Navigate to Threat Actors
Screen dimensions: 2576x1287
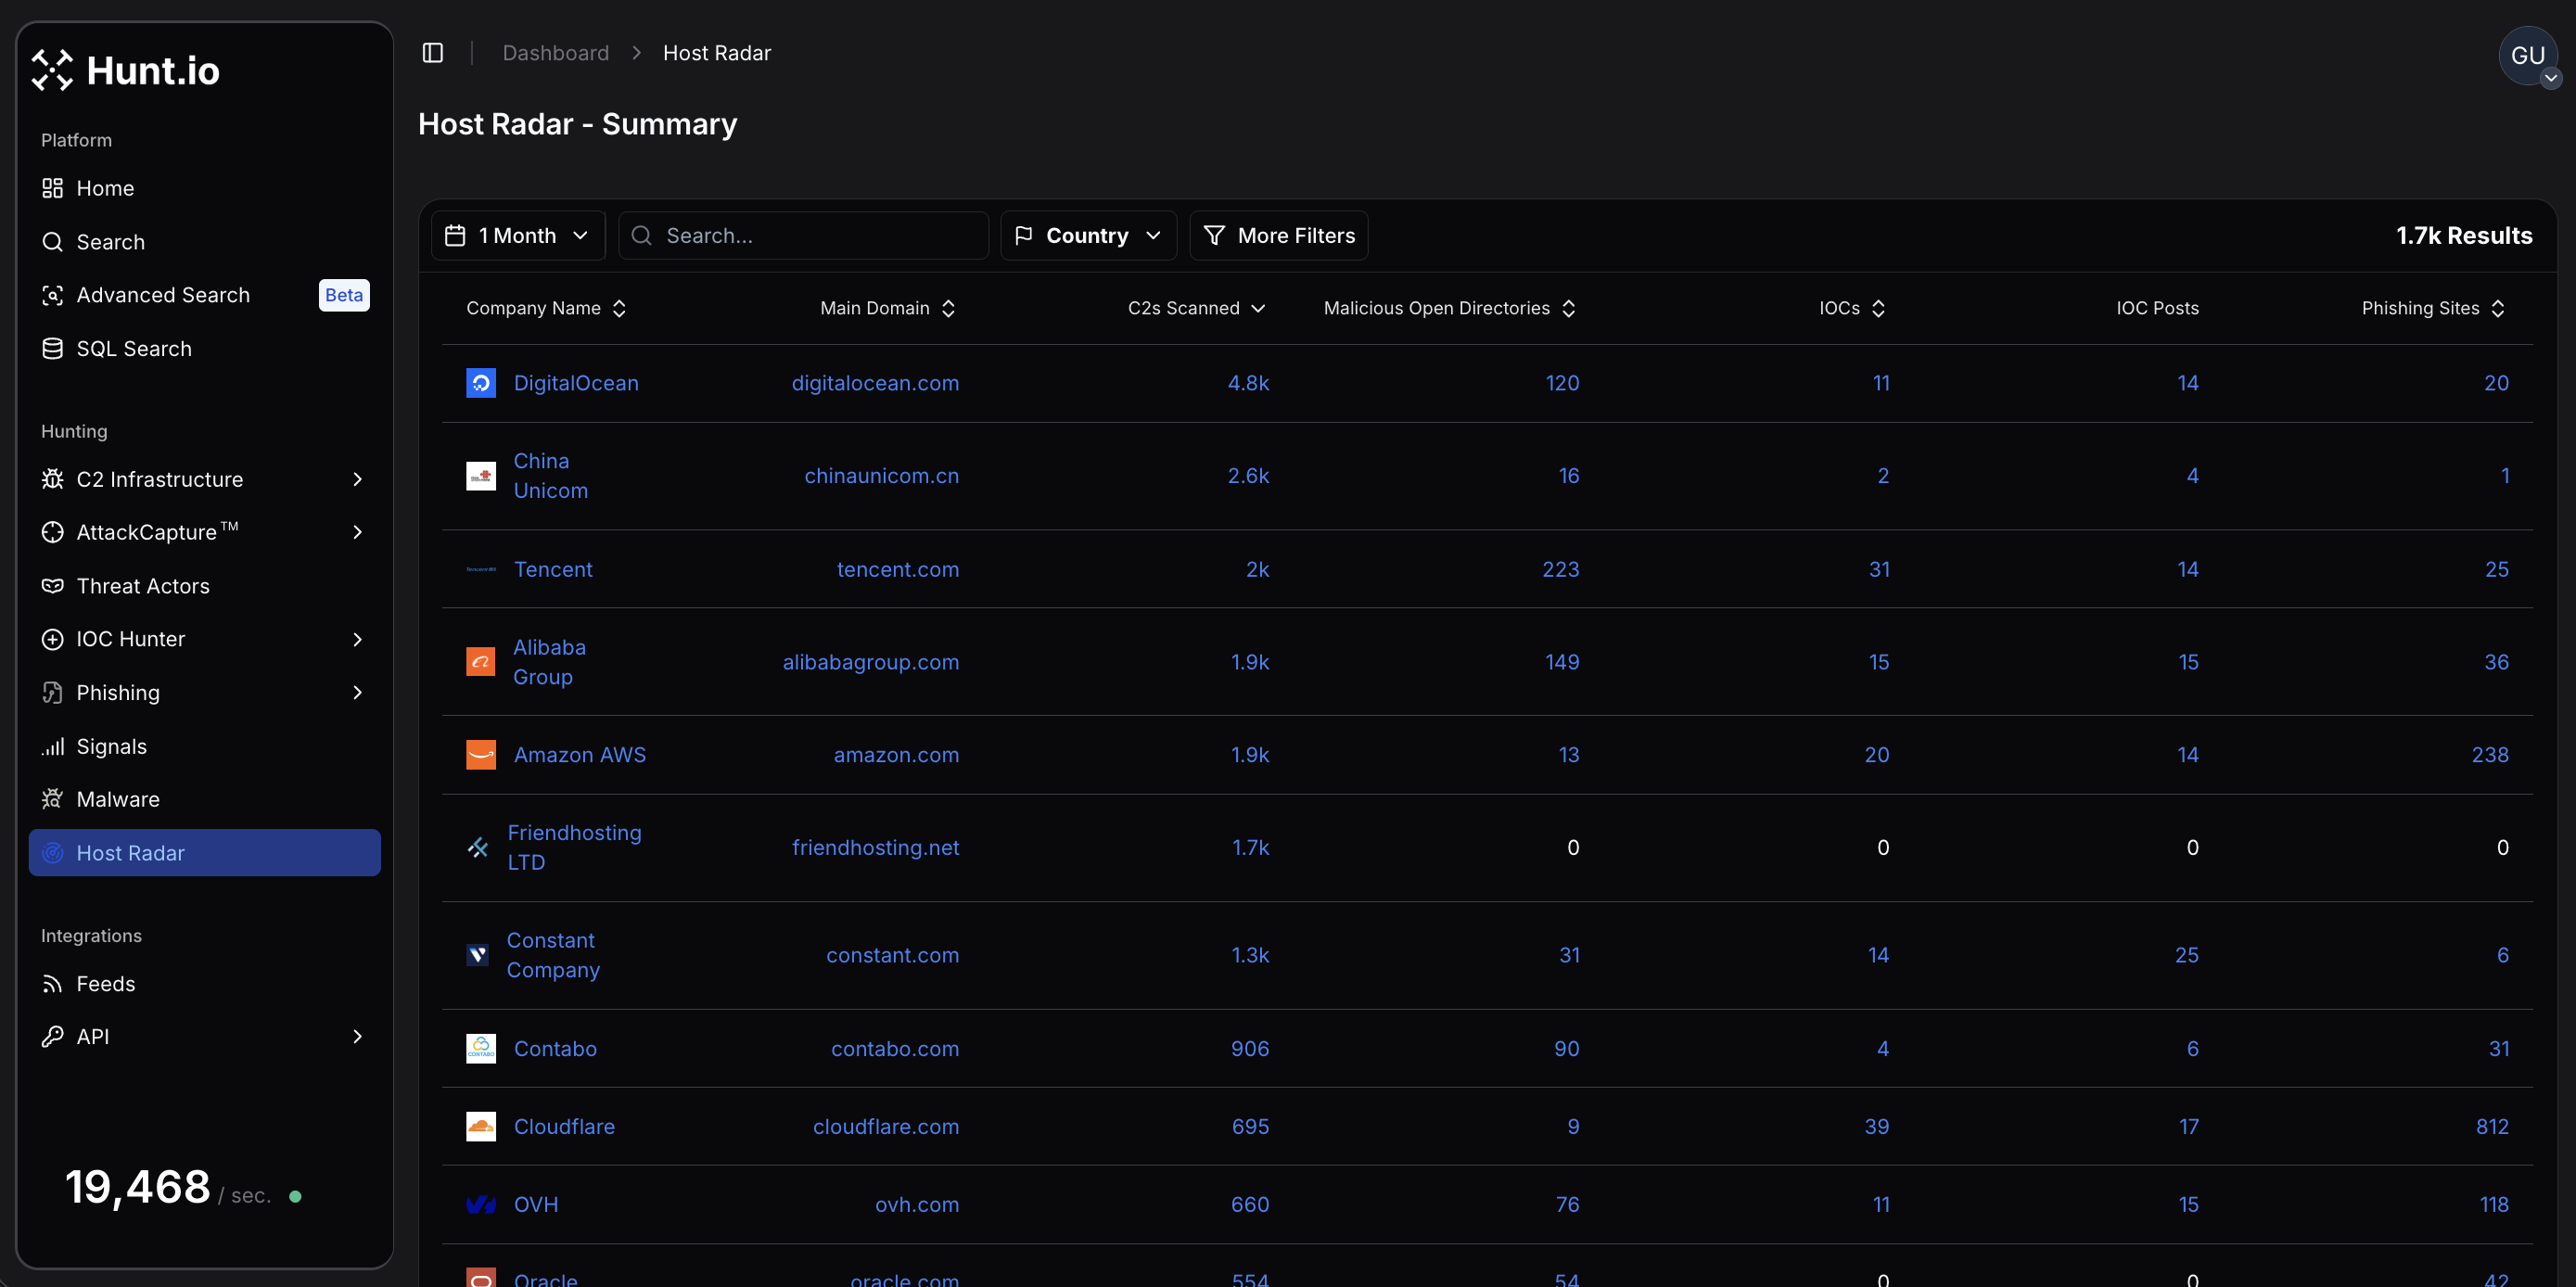(x=205, y=586)
